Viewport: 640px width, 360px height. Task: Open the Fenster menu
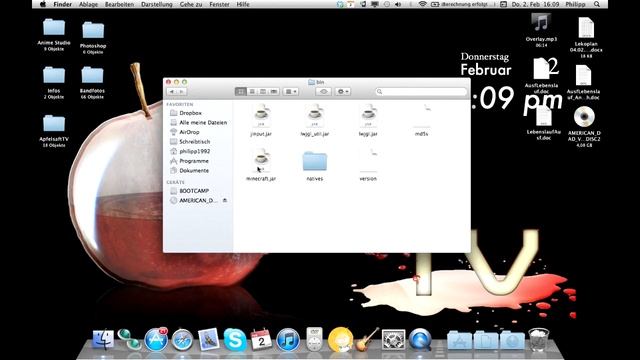coord(219,4)
